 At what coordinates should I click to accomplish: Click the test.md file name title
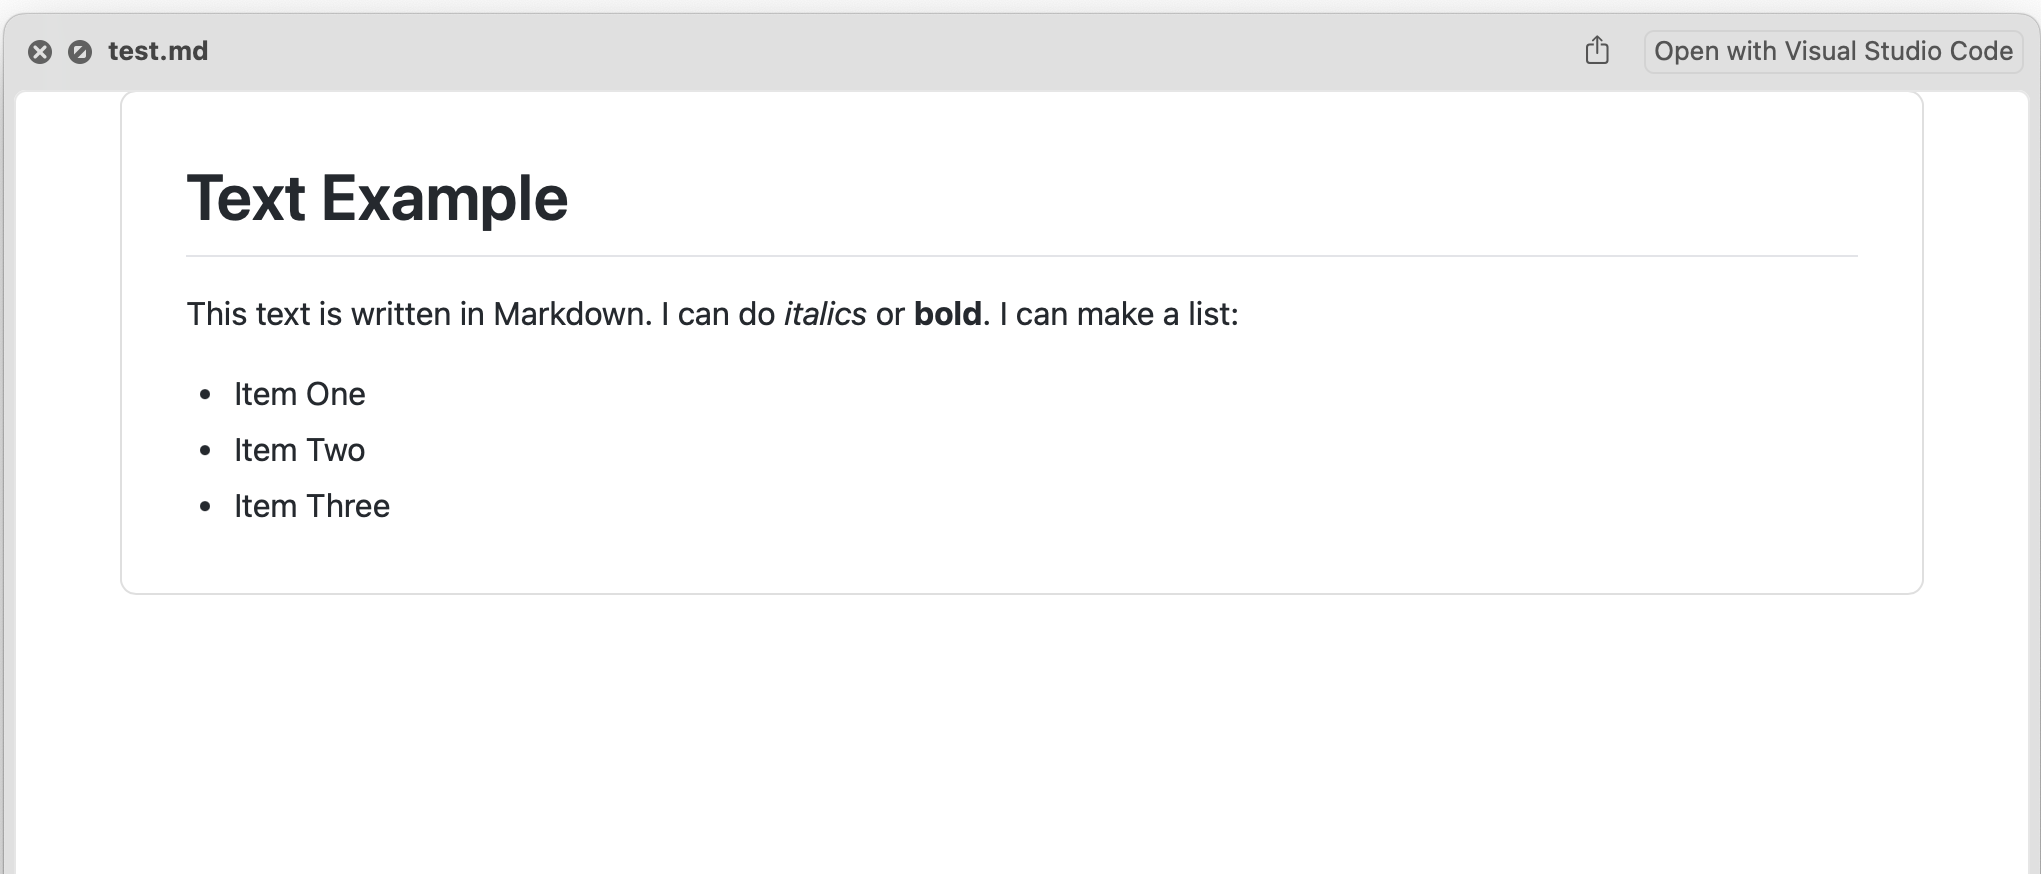(x=158, y=51)
